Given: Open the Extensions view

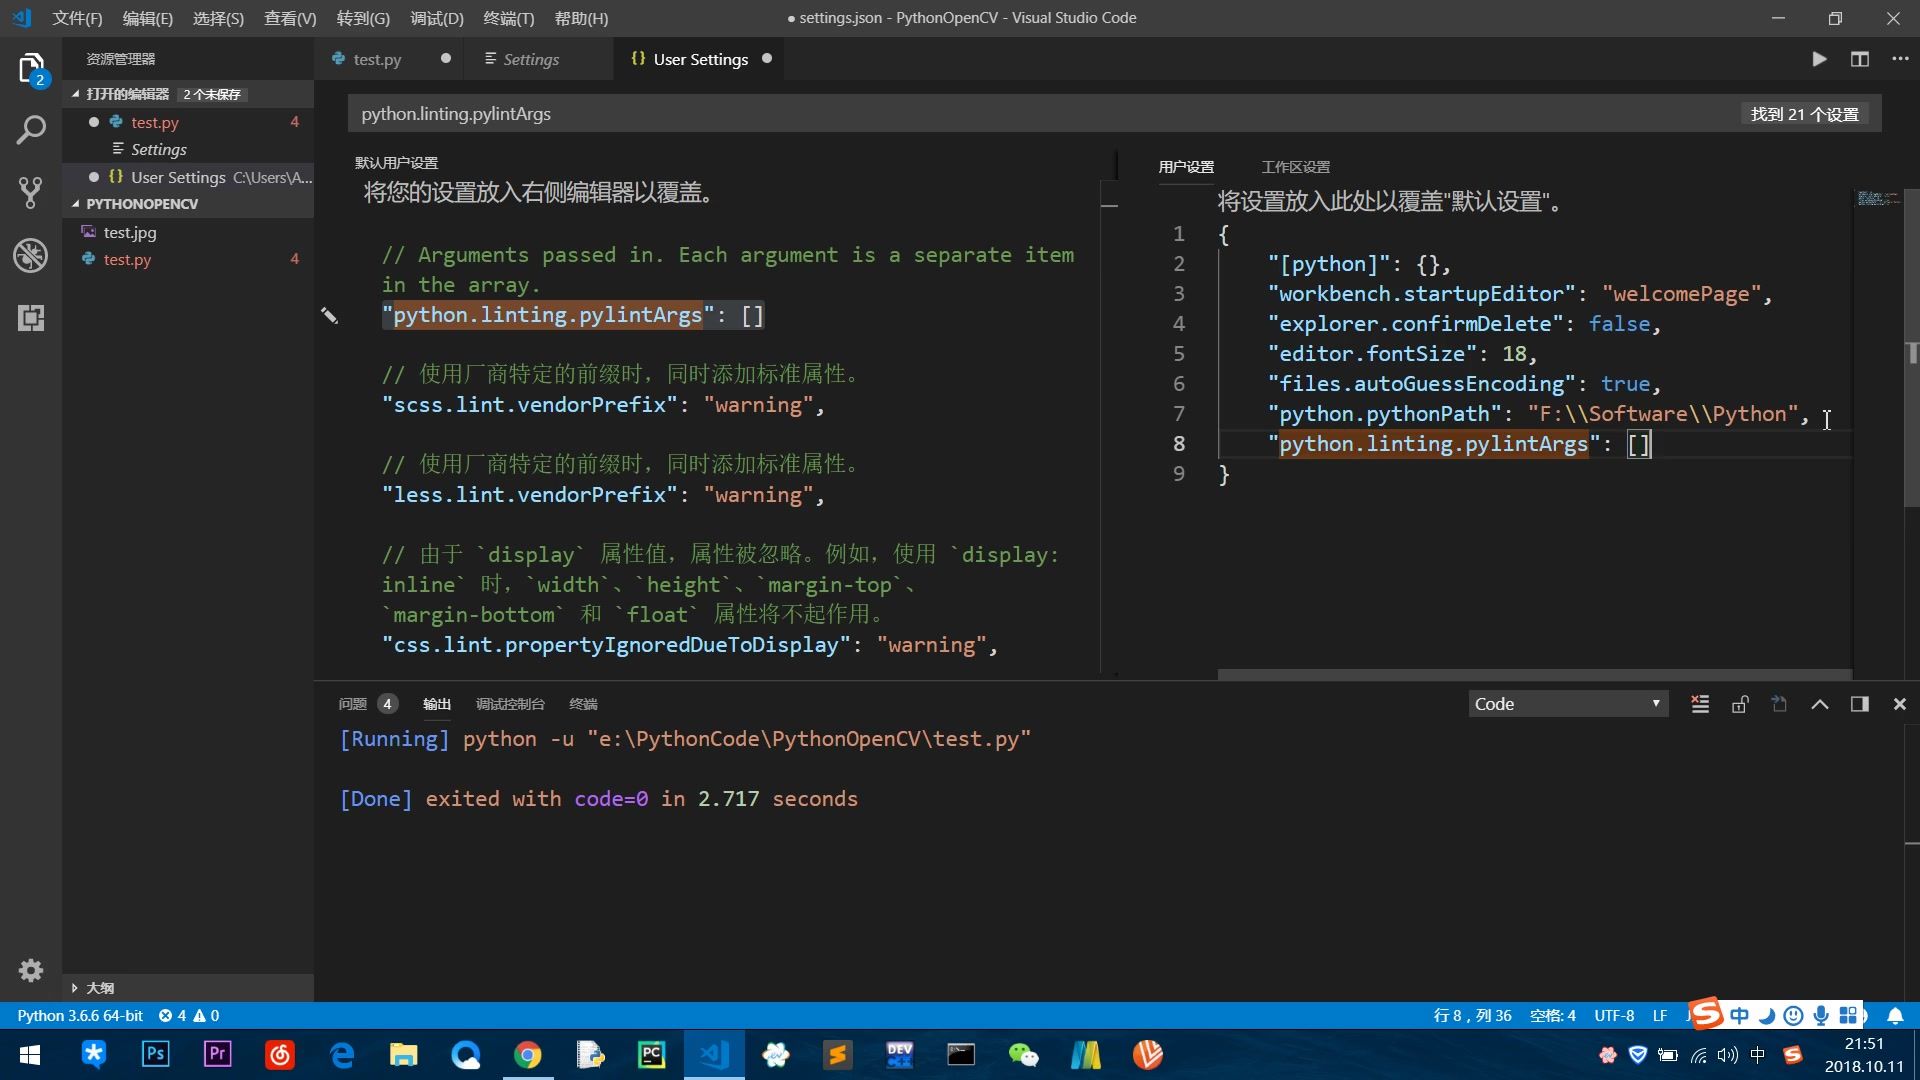Looking at the screenshot, I should (31, 318).
